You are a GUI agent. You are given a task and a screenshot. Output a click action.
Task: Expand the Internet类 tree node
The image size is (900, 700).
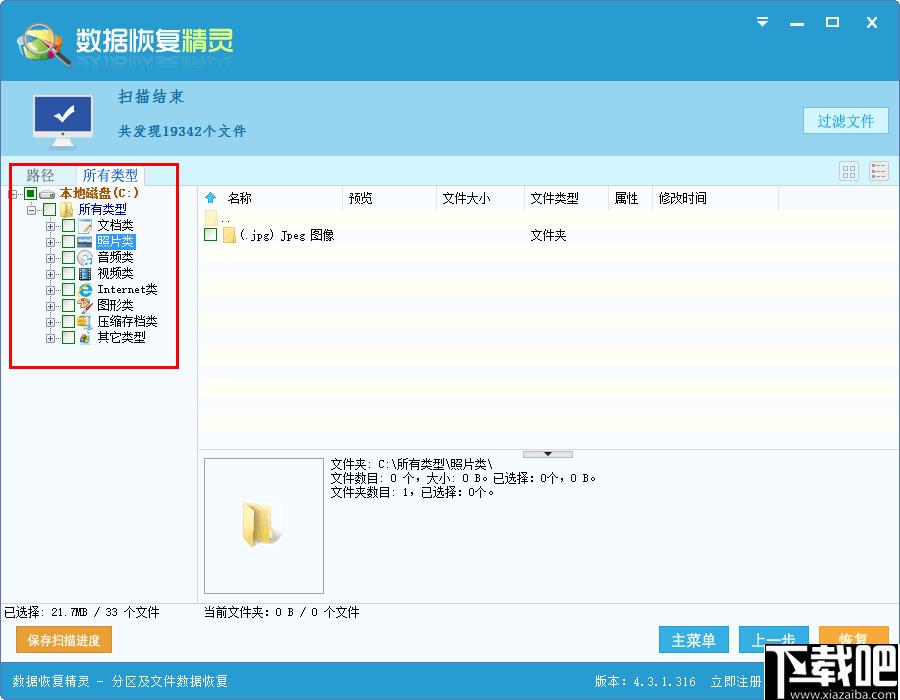click(x=51, y=290)
